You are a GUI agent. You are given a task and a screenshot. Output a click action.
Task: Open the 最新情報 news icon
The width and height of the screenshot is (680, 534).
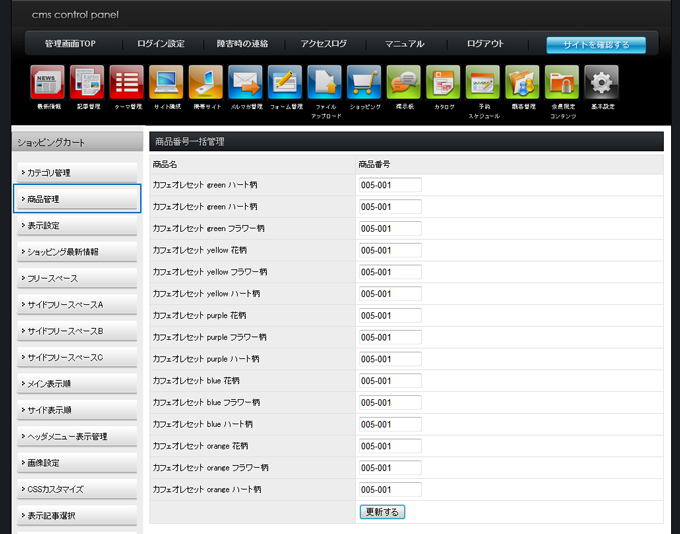[x=48, y=83]
